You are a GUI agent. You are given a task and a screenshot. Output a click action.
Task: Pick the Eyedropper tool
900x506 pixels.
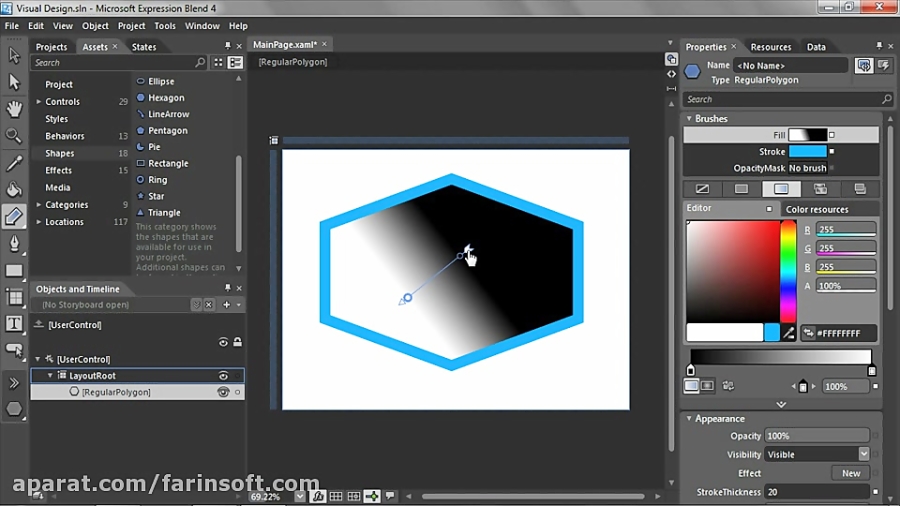pos(14,162)
